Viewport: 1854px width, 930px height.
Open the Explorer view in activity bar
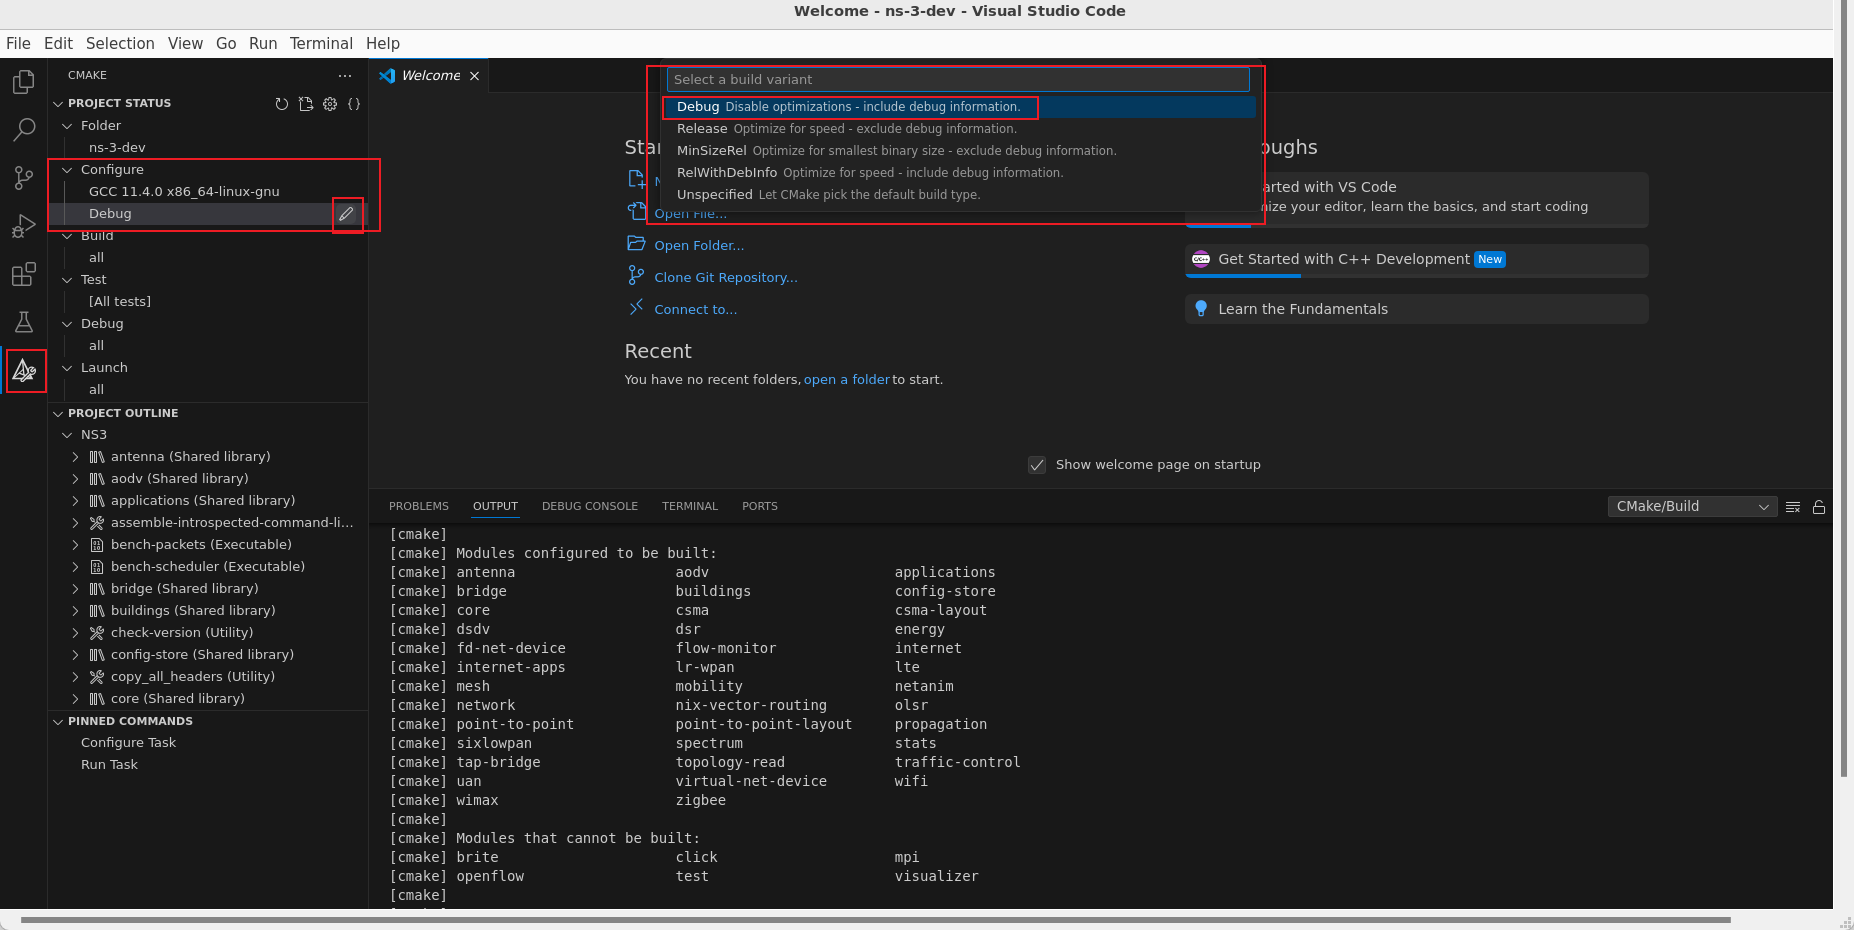(24, 82)
